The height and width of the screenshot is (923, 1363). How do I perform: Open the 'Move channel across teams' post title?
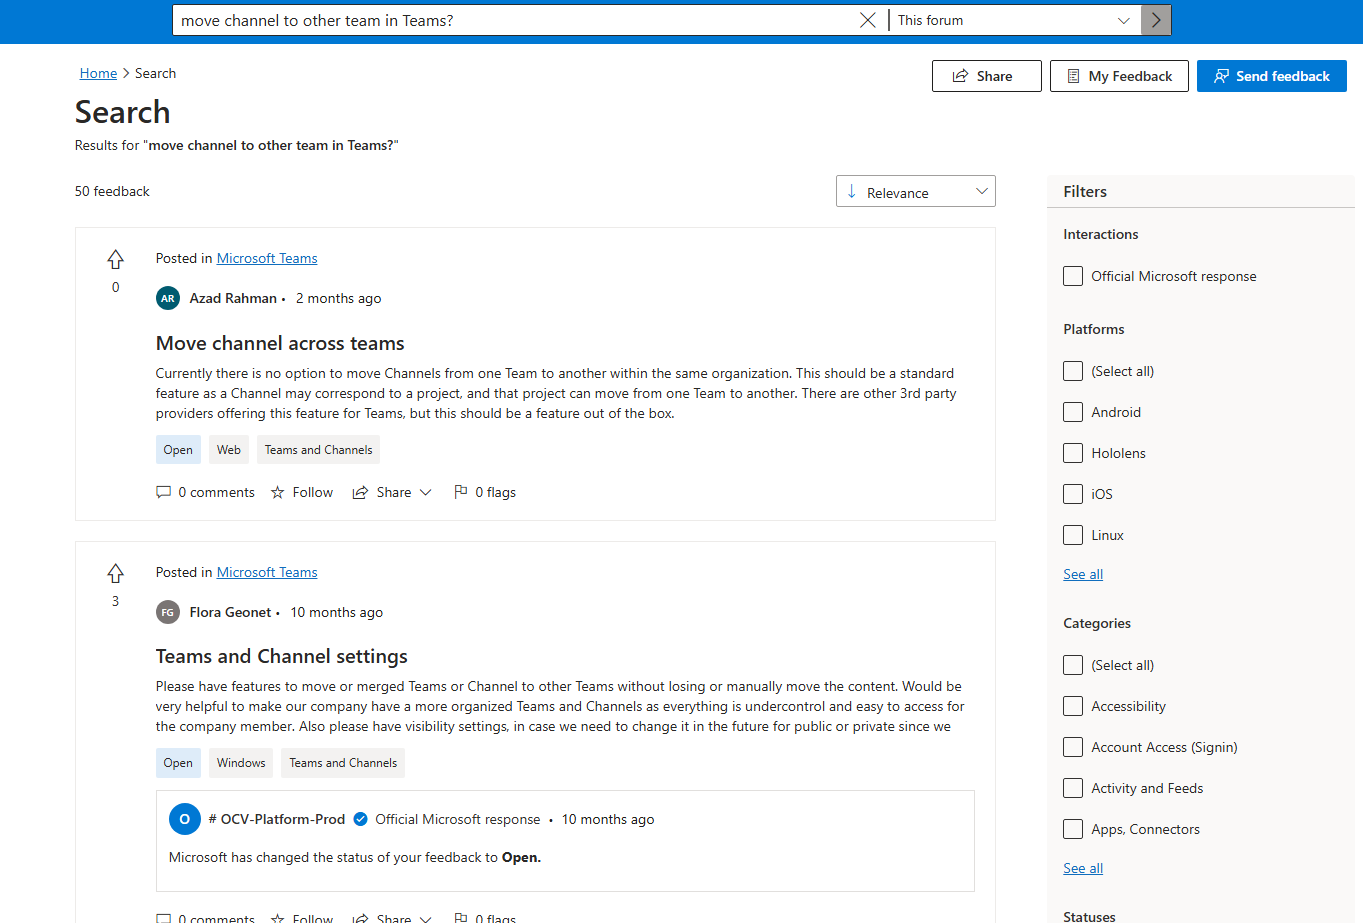tap(280, 343)
